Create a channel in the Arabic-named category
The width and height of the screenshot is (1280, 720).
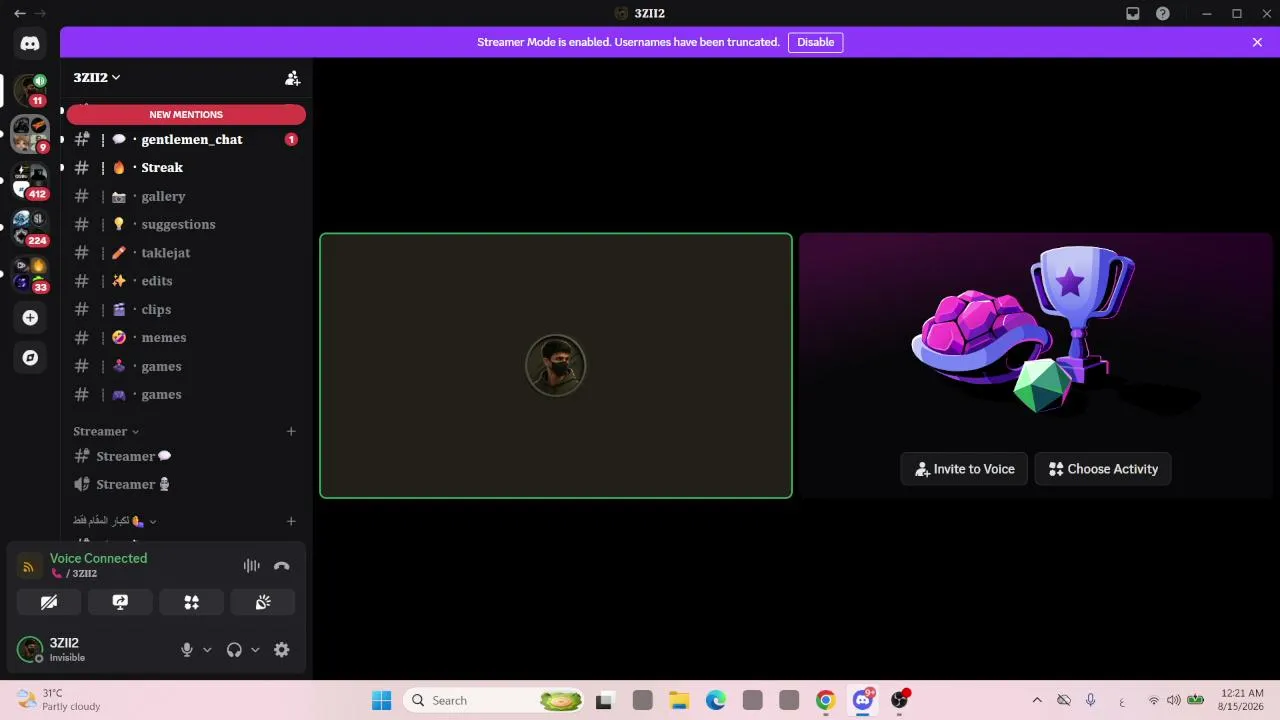tap(291, 520)
